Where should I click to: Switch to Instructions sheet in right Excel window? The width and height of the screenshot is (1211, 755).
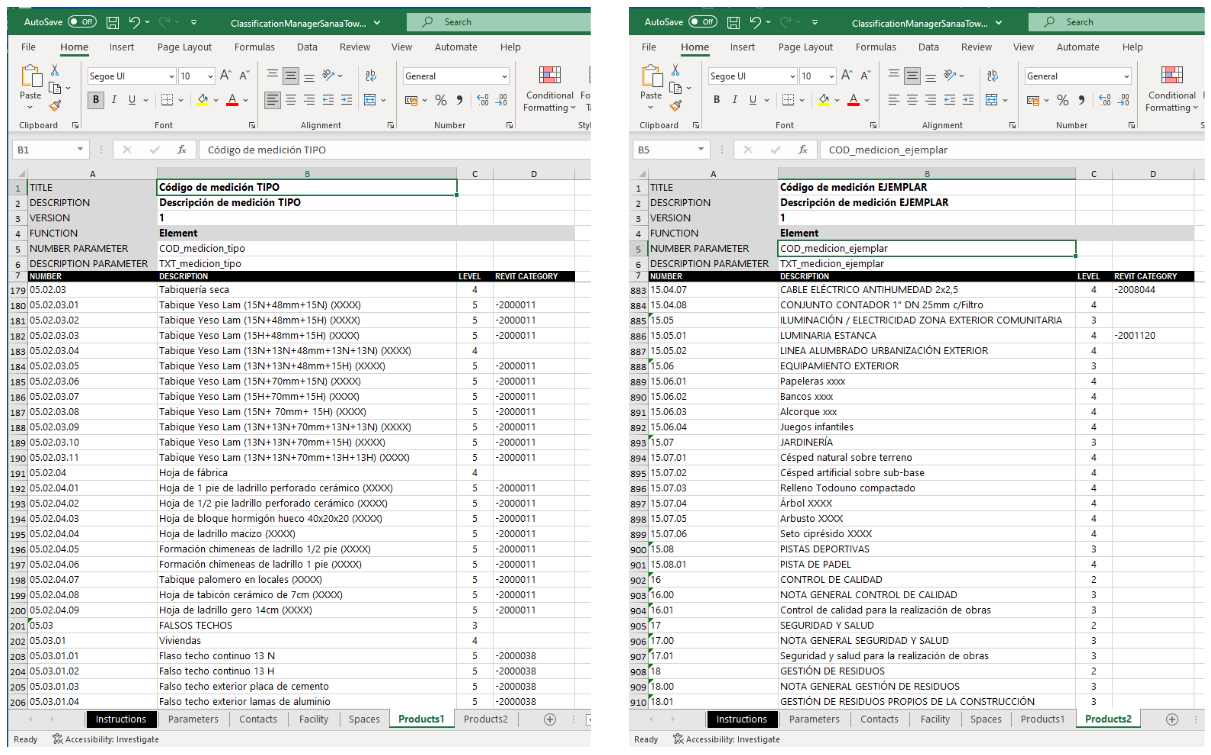[x=742, y=719]
